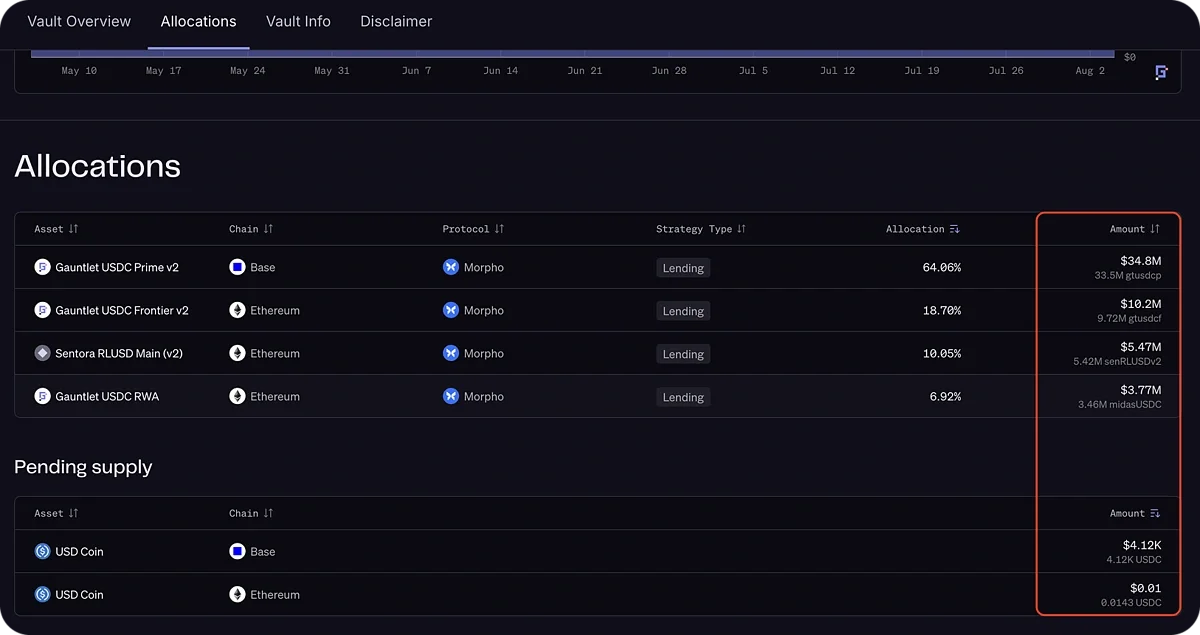Open the Vault Info tab

[298, 21]
